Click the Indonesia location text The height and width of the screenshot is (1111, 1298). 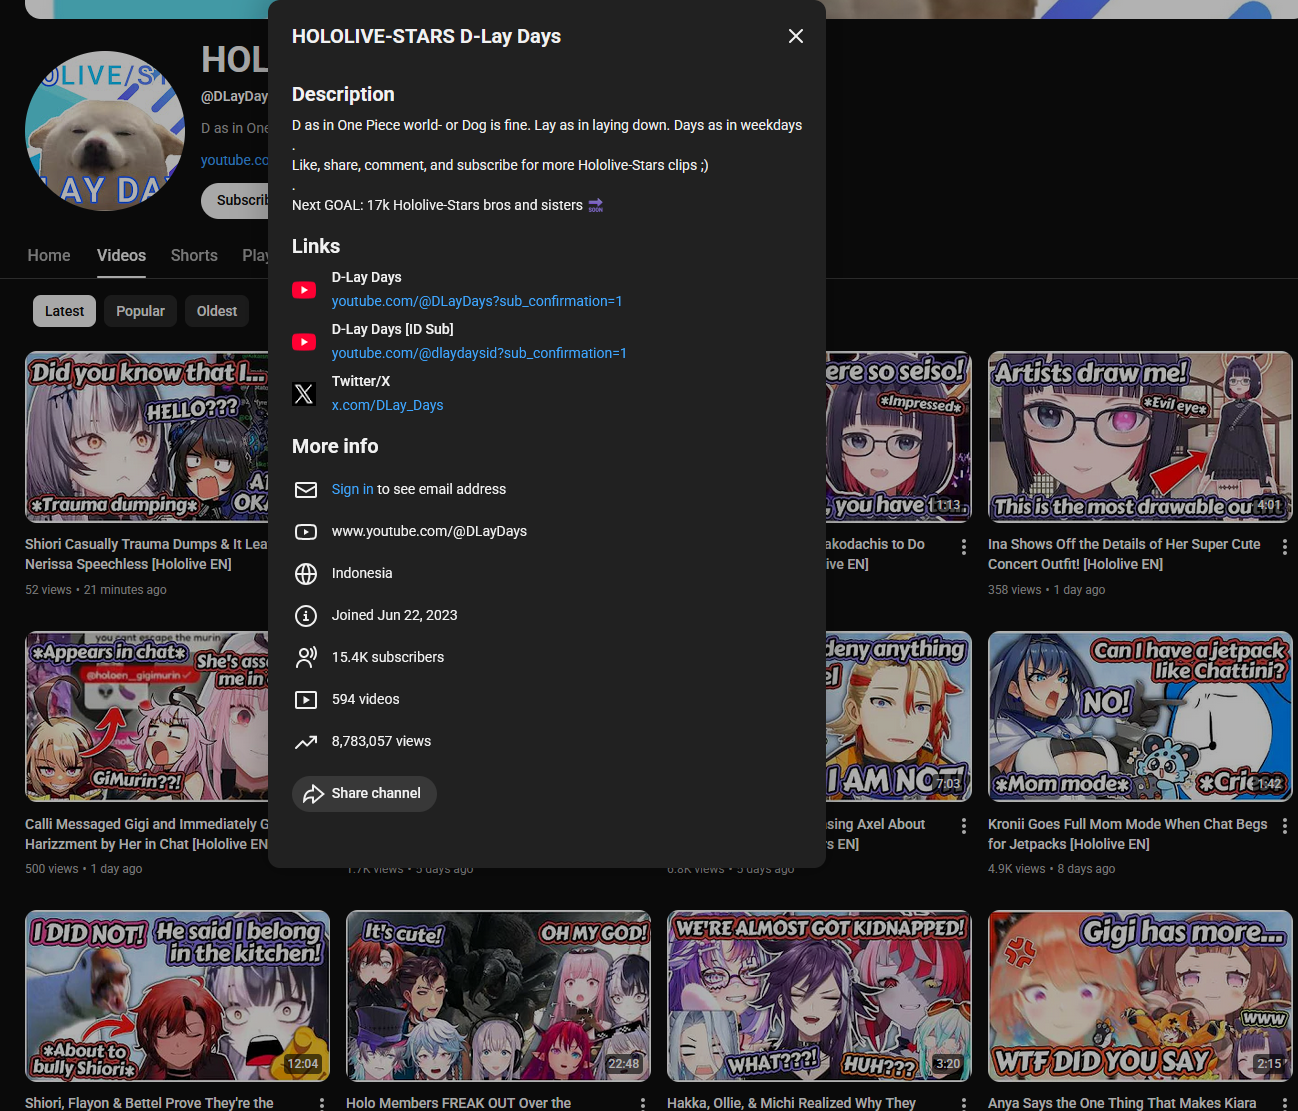(x=362, y=573)
